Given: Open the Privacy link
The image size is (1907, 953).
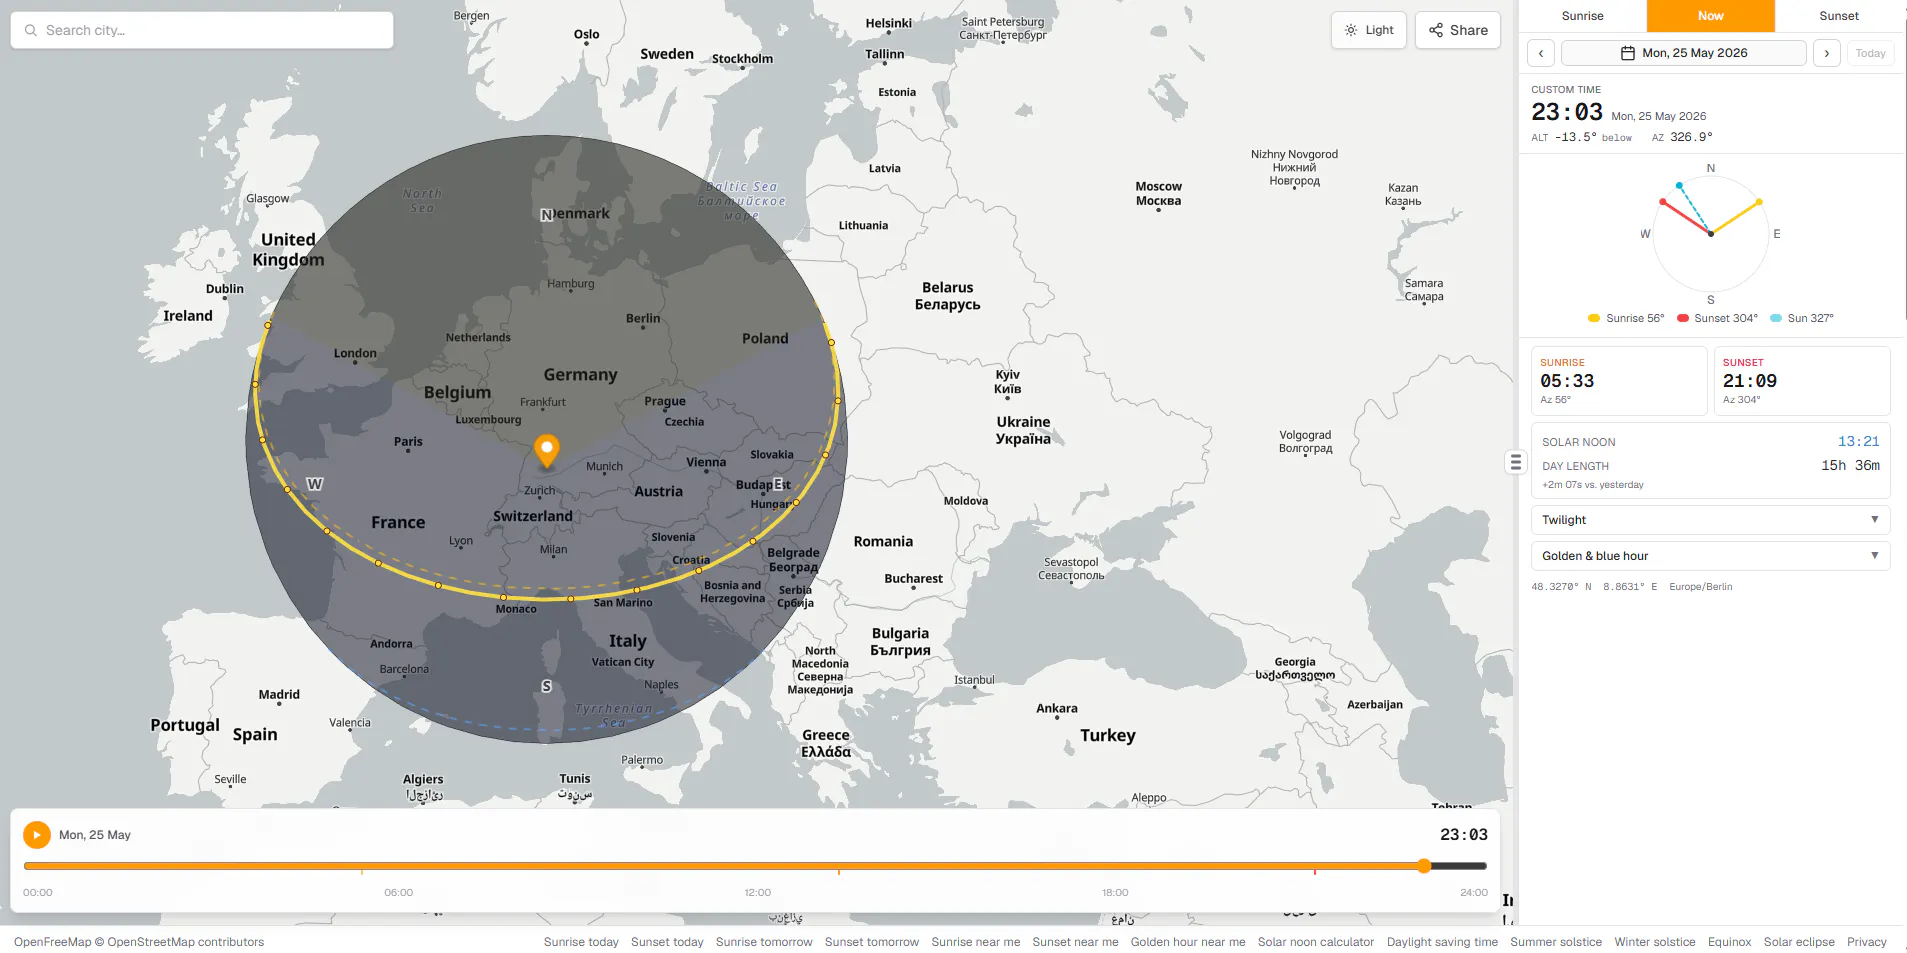Looking at the screenshot, I should 1867,942.
